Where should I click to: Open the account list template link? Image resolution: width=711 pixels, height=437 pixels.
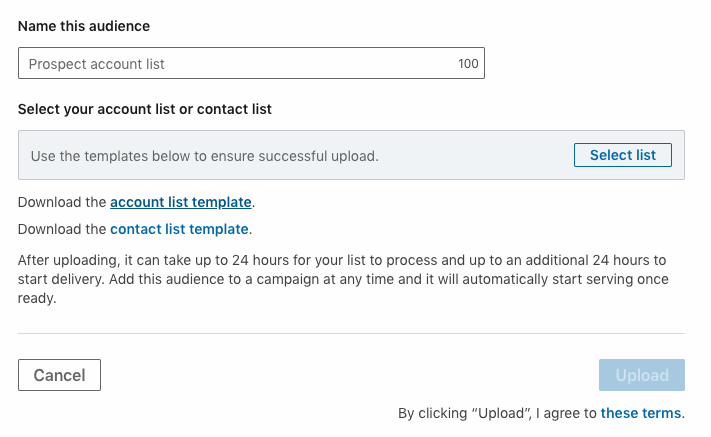(180, 202)
